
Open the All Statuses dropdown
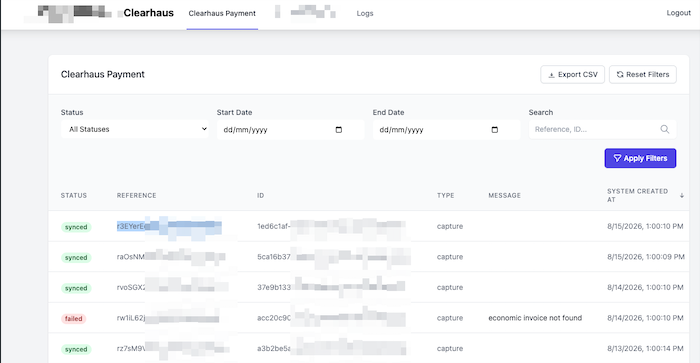[x=135, y=129]
